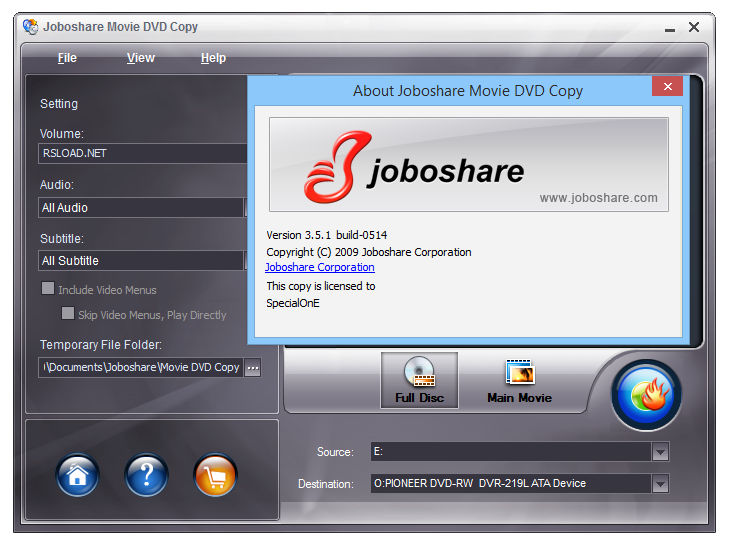The image size is (731, 550).
Task: Start burning with the flame button
Action: (x=647, y=395)
